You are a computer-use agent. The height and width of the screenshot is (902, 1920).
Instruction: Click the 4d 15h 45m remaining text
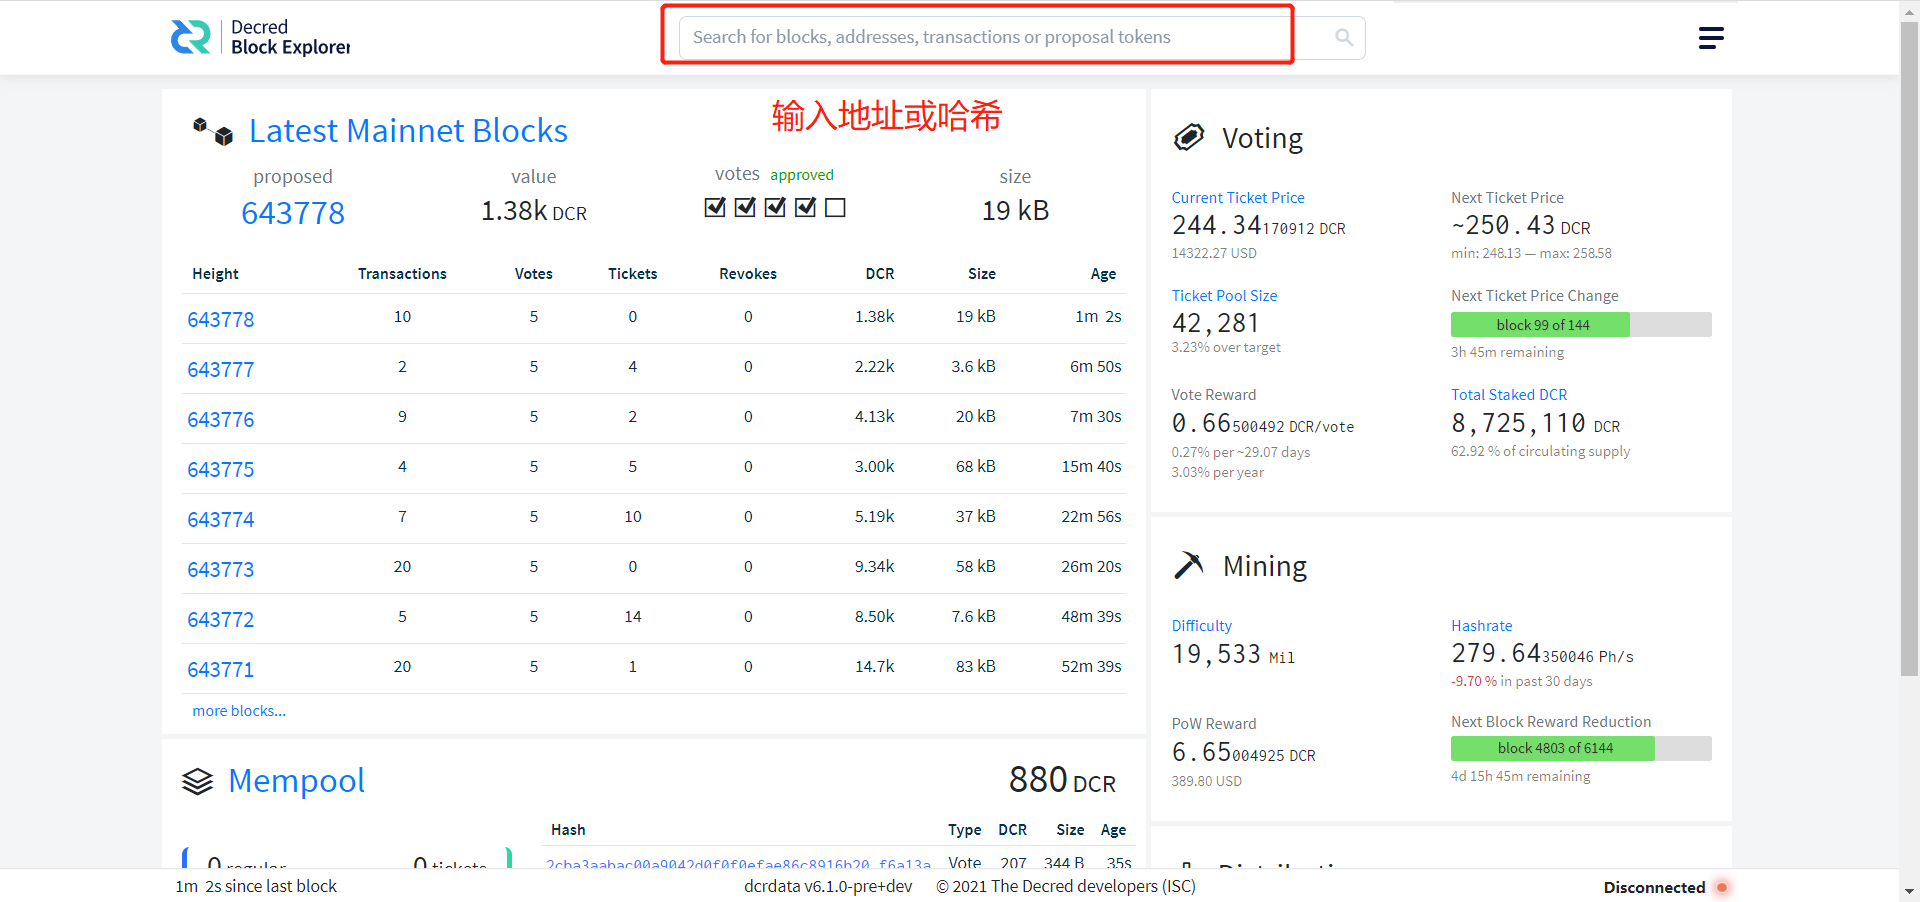click(x=1520, y=777)
